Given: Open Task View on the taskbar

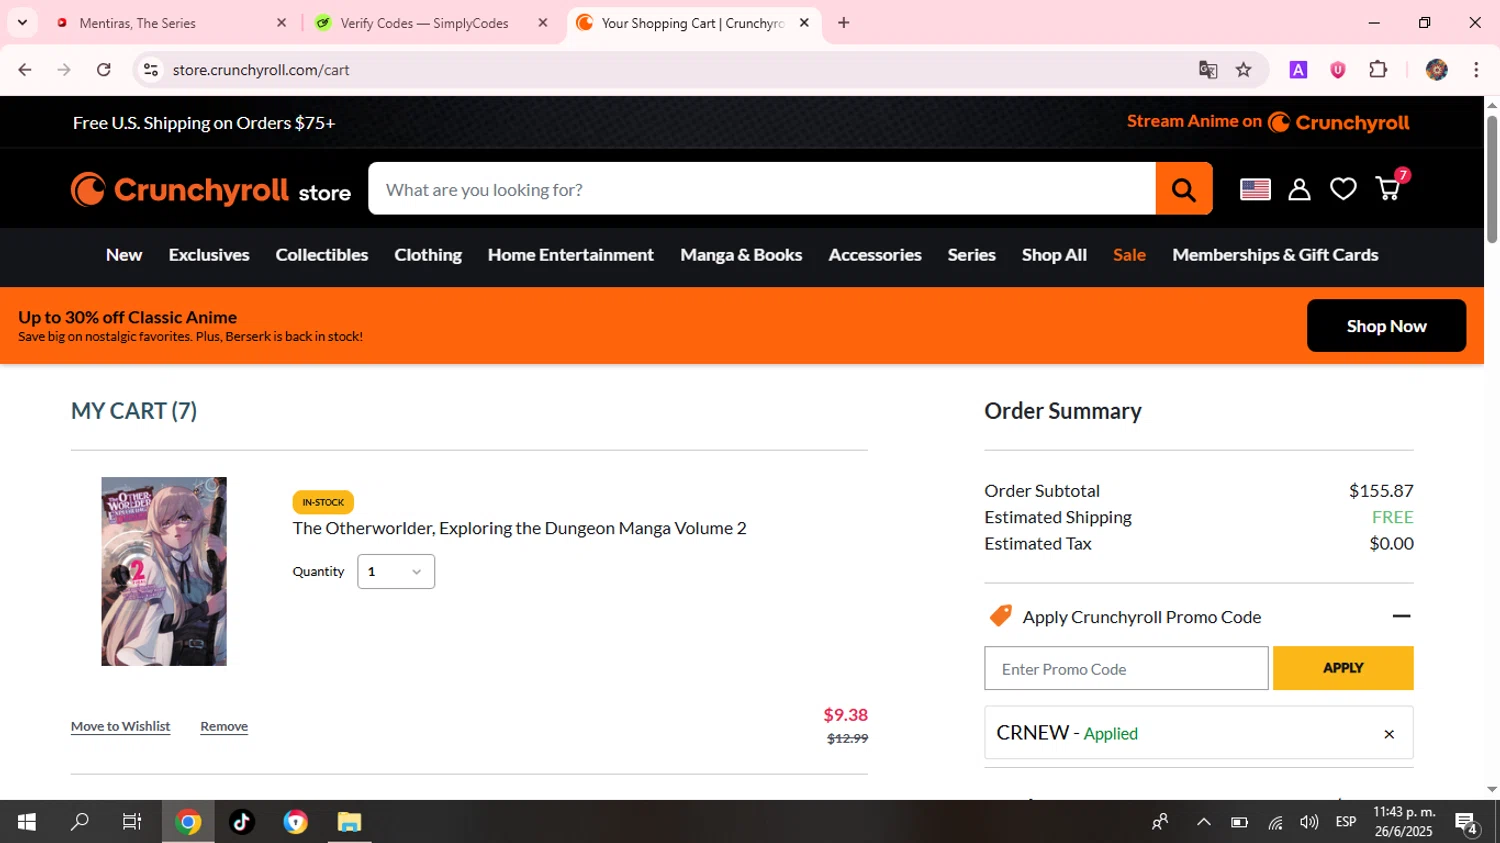Looking at the screenshot, I should [x=132, y=822].
